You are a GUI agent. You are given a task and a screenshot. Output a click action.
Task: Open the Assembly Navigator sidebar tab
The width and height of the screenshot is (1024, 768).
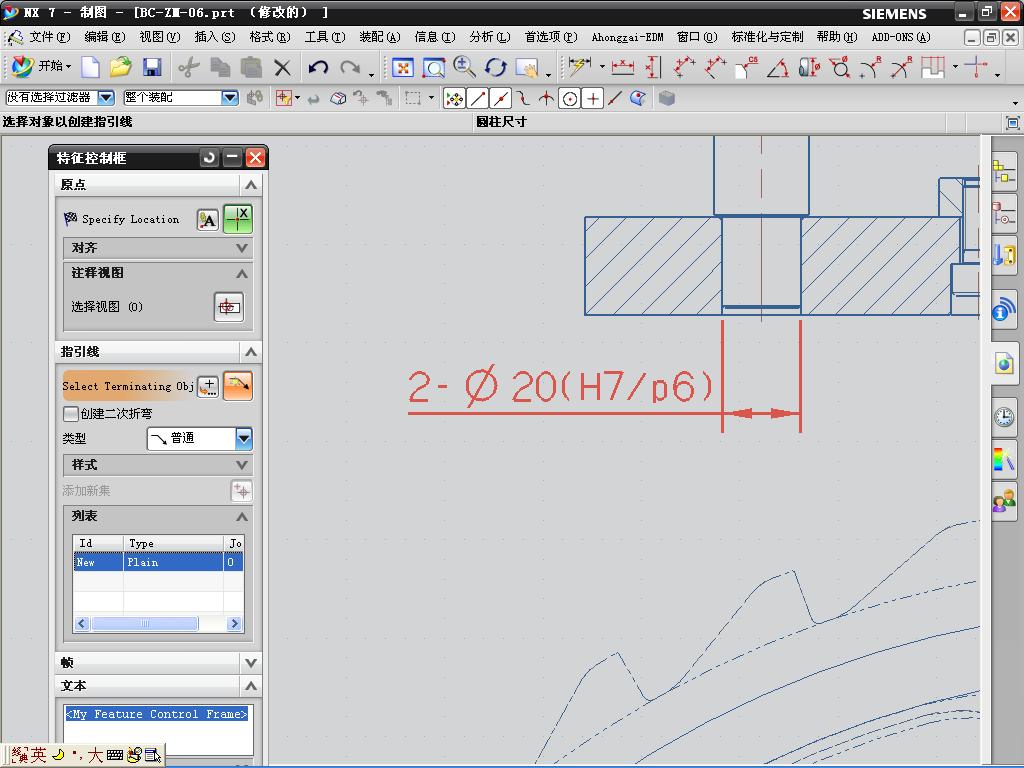coord(1004,172)
